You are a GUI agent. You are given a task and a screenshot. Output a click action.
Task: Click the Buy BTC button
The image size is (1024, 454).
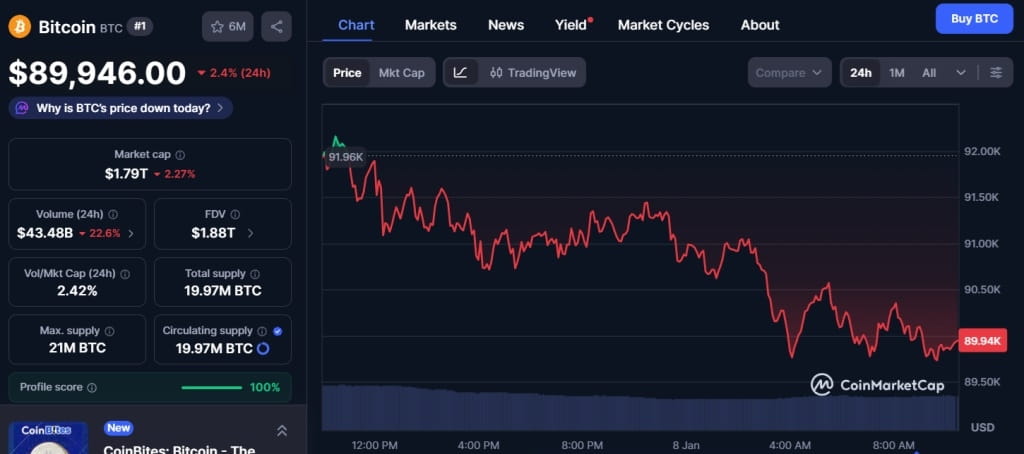tap(974, 19)
